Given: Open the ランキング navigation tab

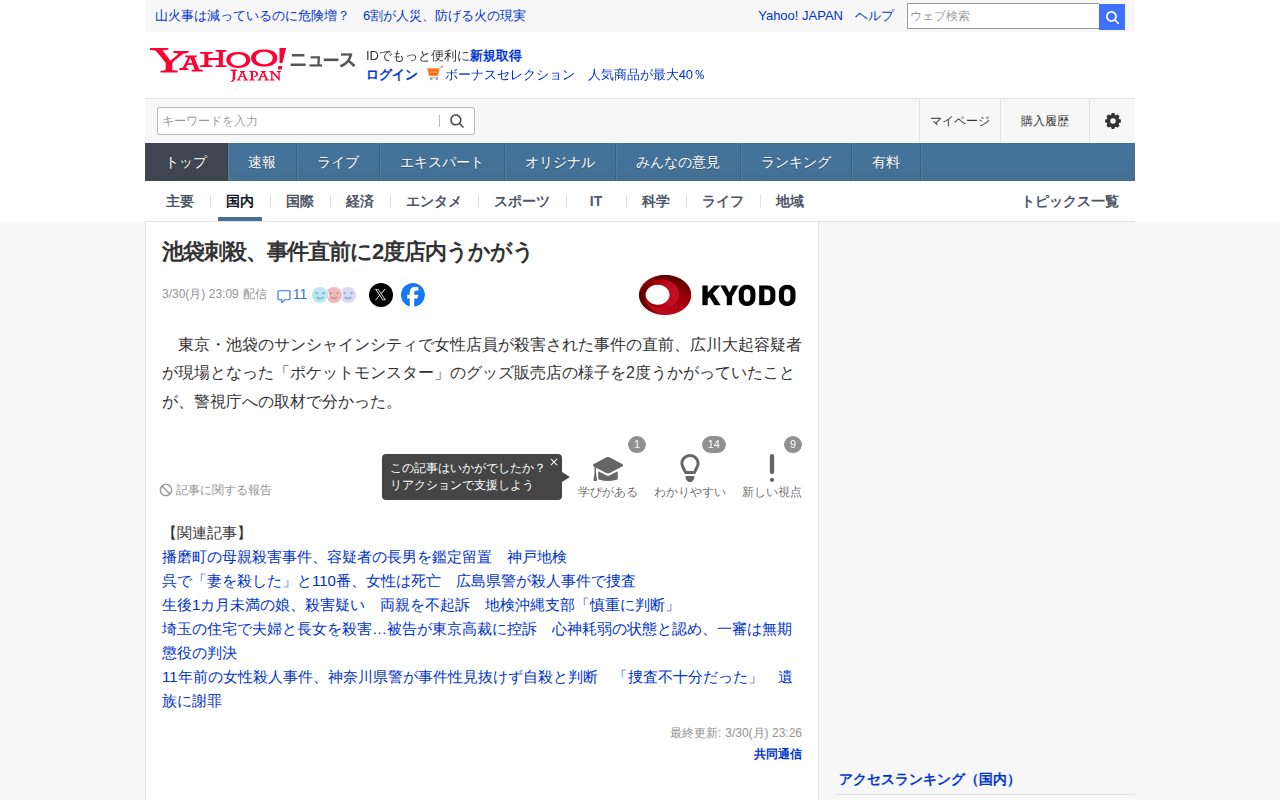Looking at the screenshot, I should click(796, 162).
